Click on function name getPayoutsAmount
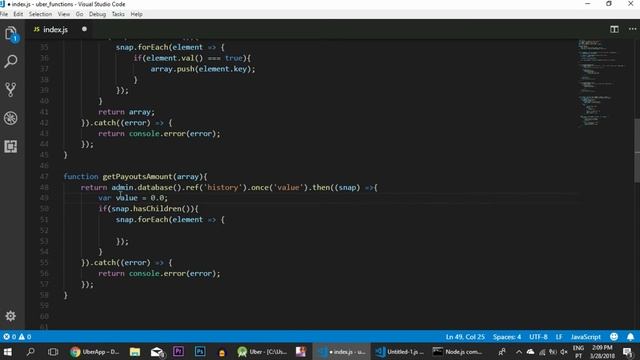640x360 pixels. point(137,176)
